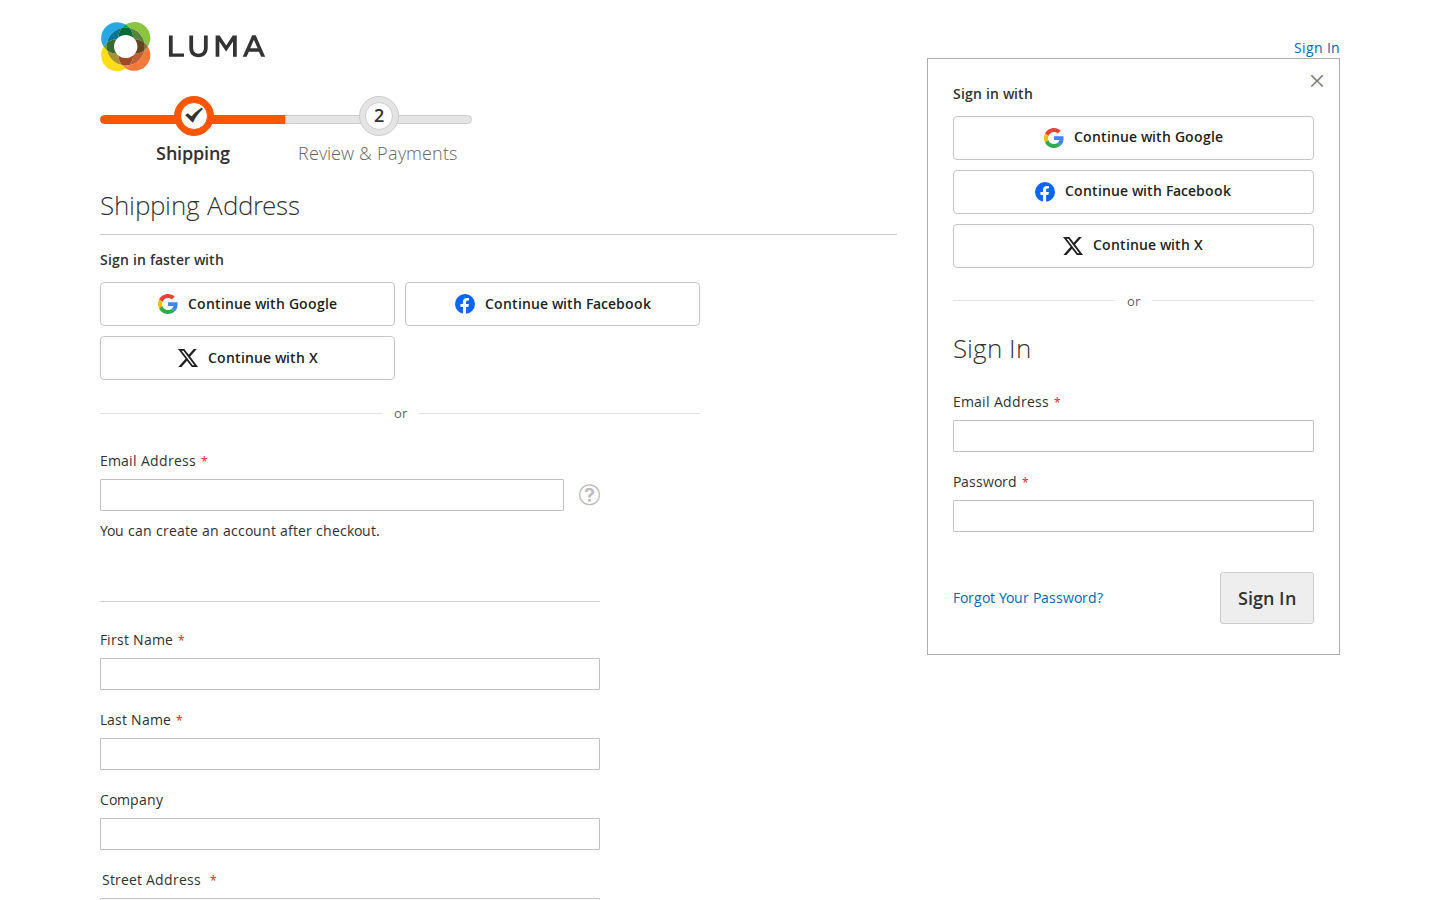Click the Shipping step checkmark icon

pos(194,116)
